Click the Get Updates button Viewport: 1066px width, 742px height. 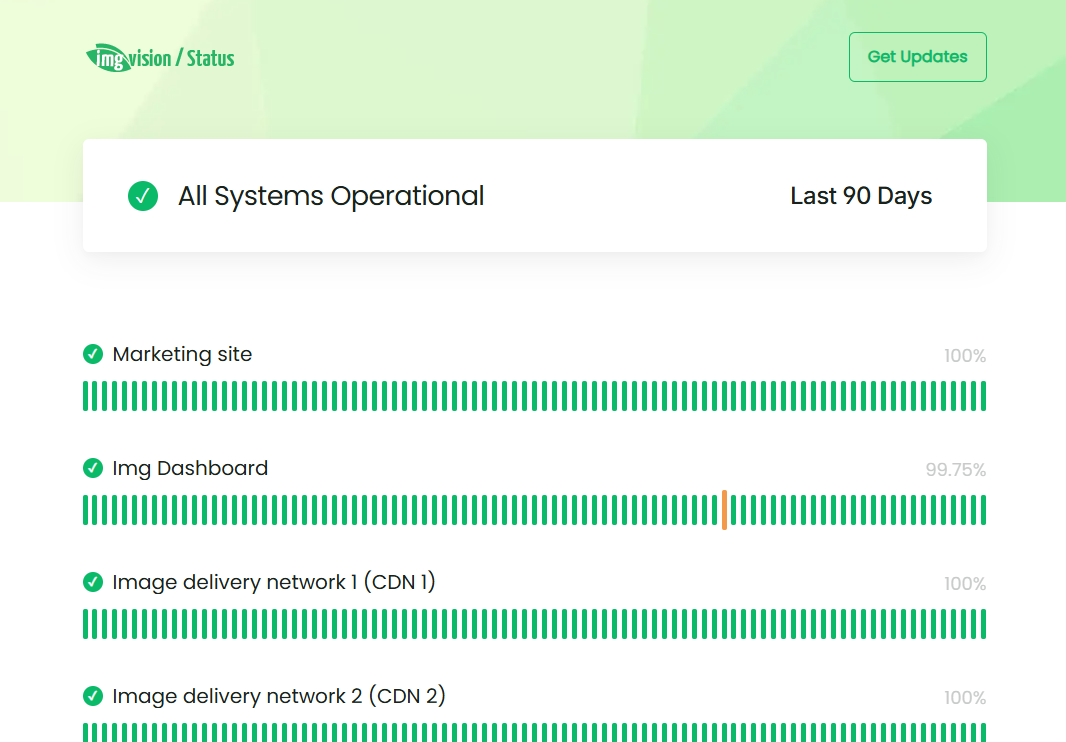point(917,57)
